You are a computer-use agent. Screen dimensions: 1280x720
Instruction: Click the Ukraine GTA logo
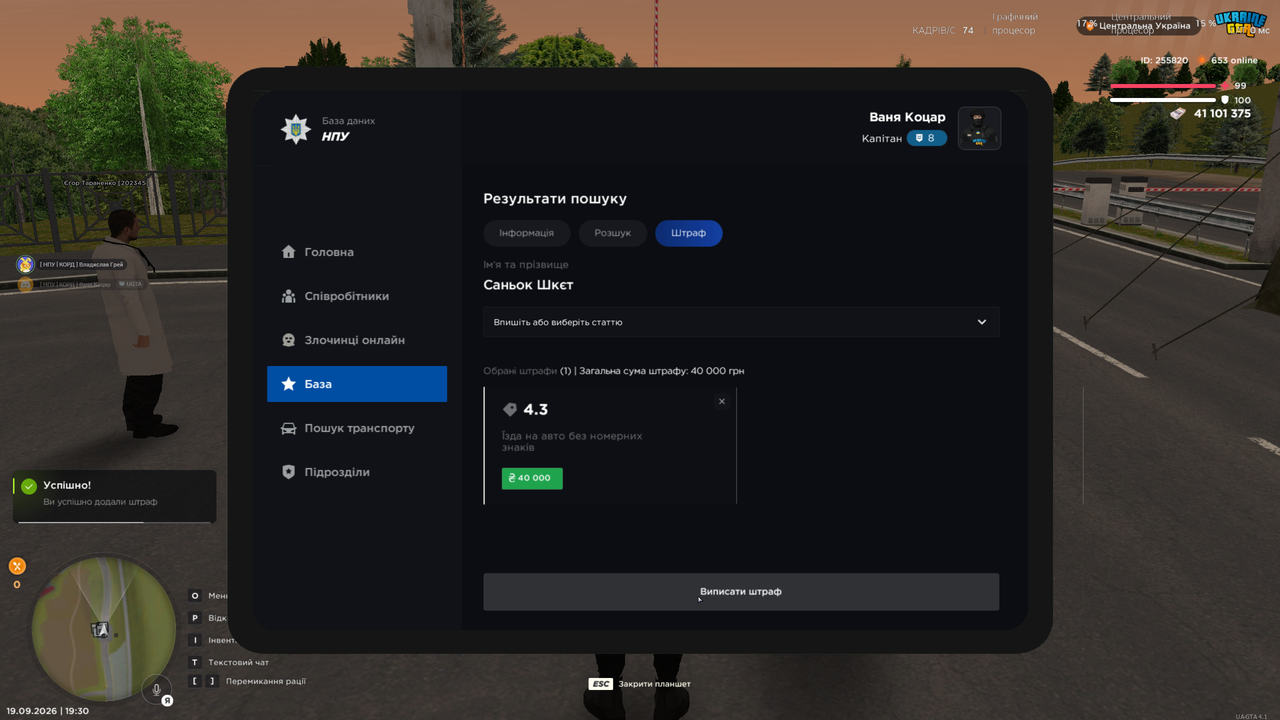[x=1240, y=22]
